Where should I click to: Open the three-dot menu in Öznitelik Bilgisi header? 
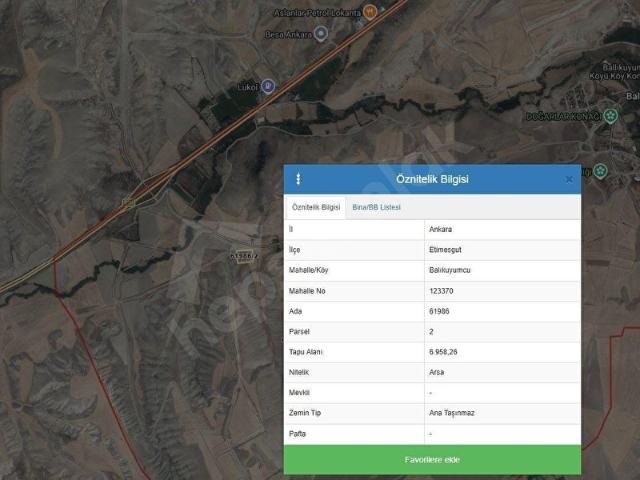298,179
